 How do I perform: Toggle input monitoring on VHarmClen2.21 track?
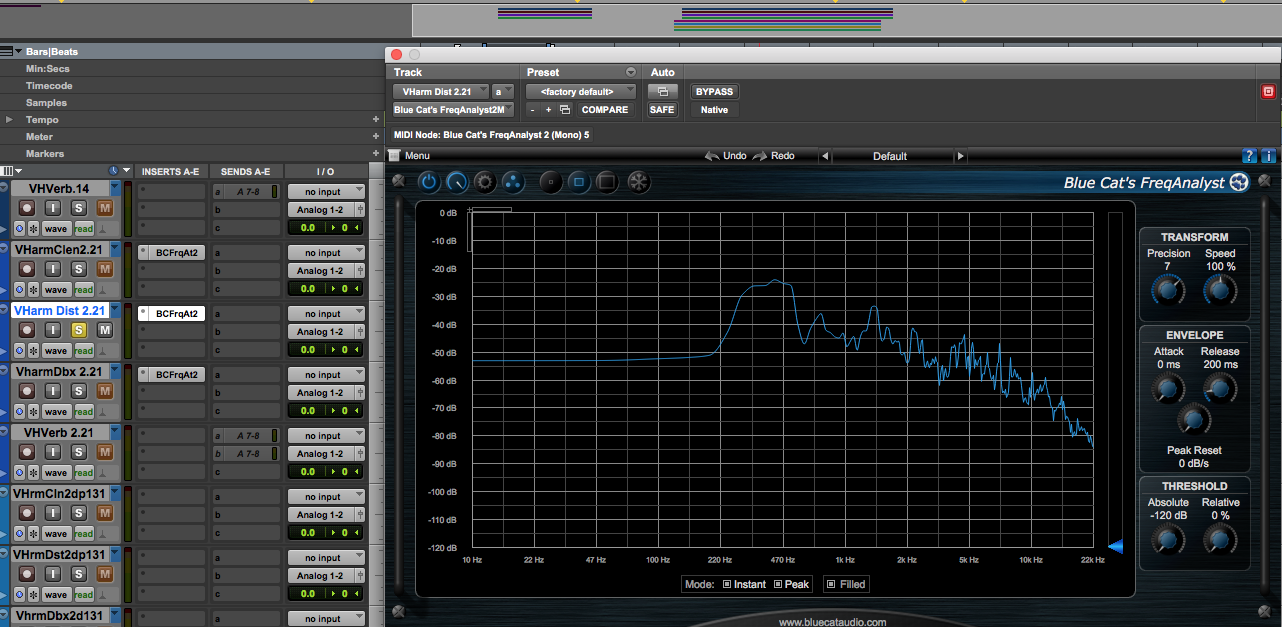click(x=53, y=269)
